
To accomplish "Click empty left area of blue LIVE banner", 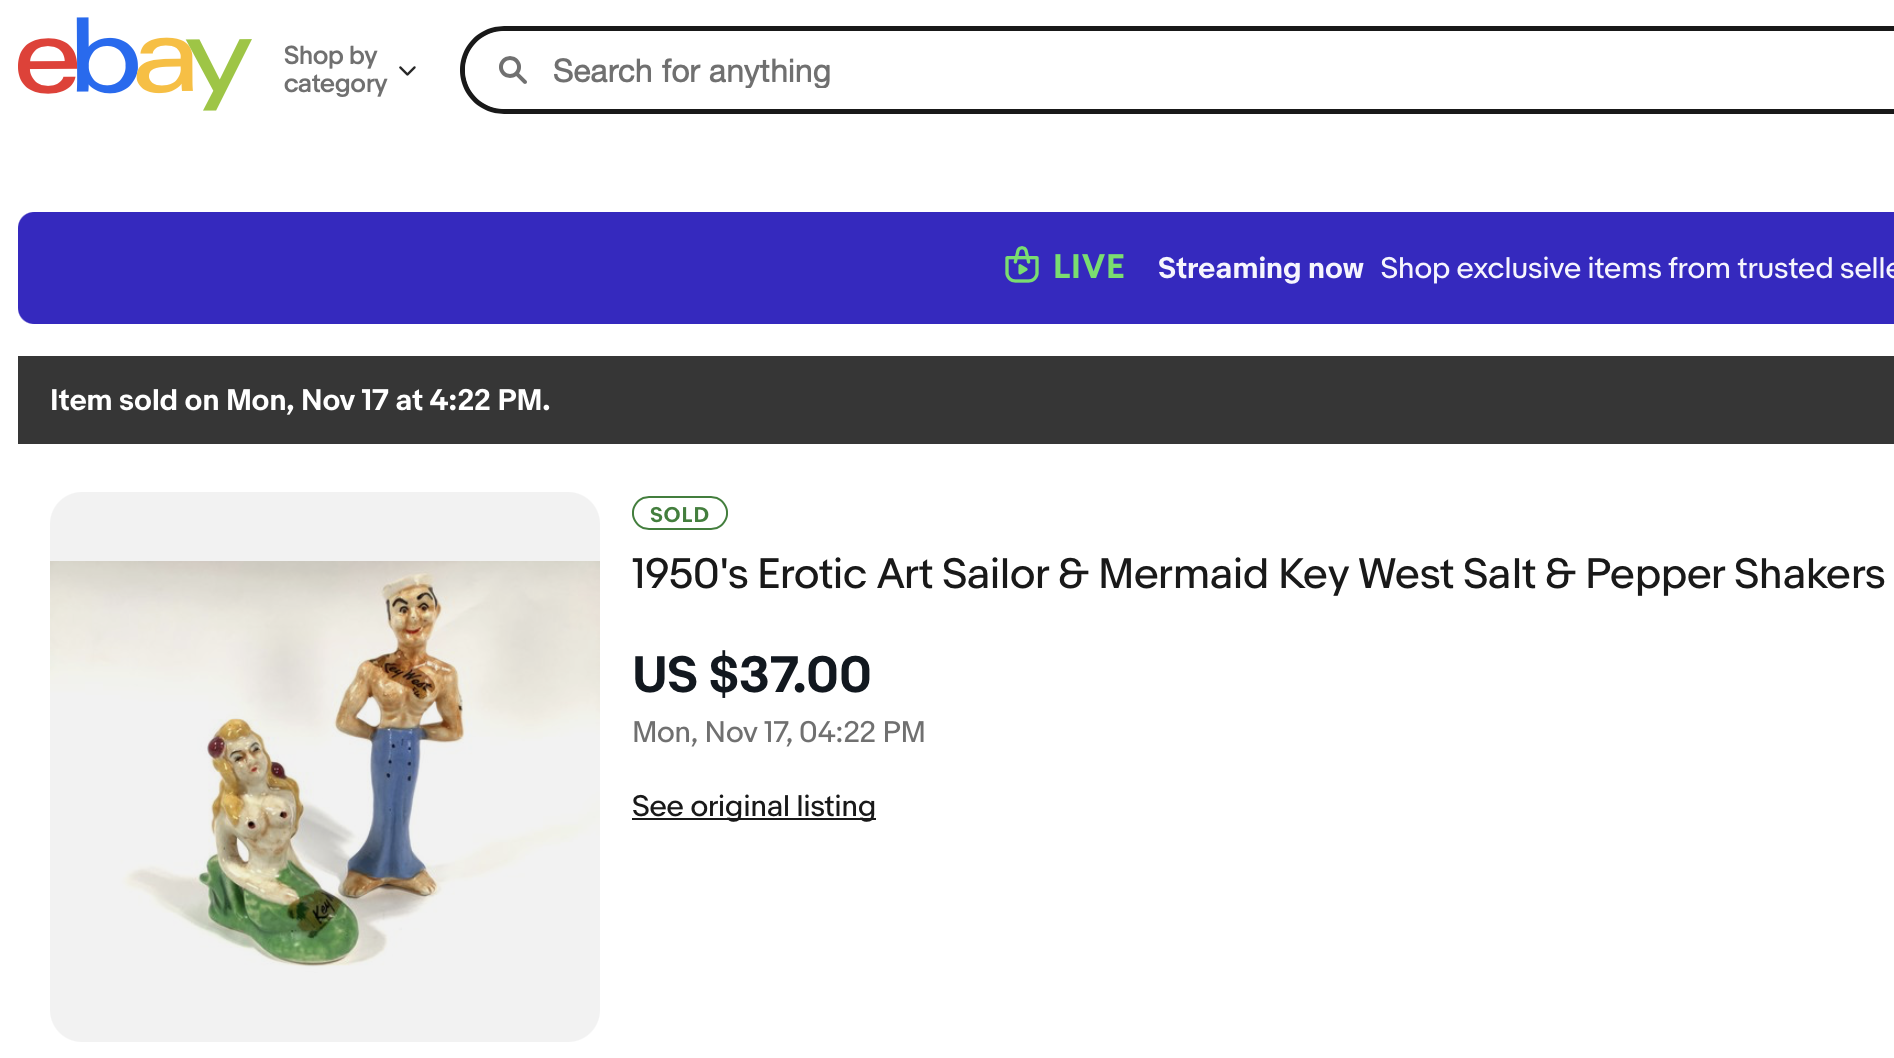I will [400, 268].
